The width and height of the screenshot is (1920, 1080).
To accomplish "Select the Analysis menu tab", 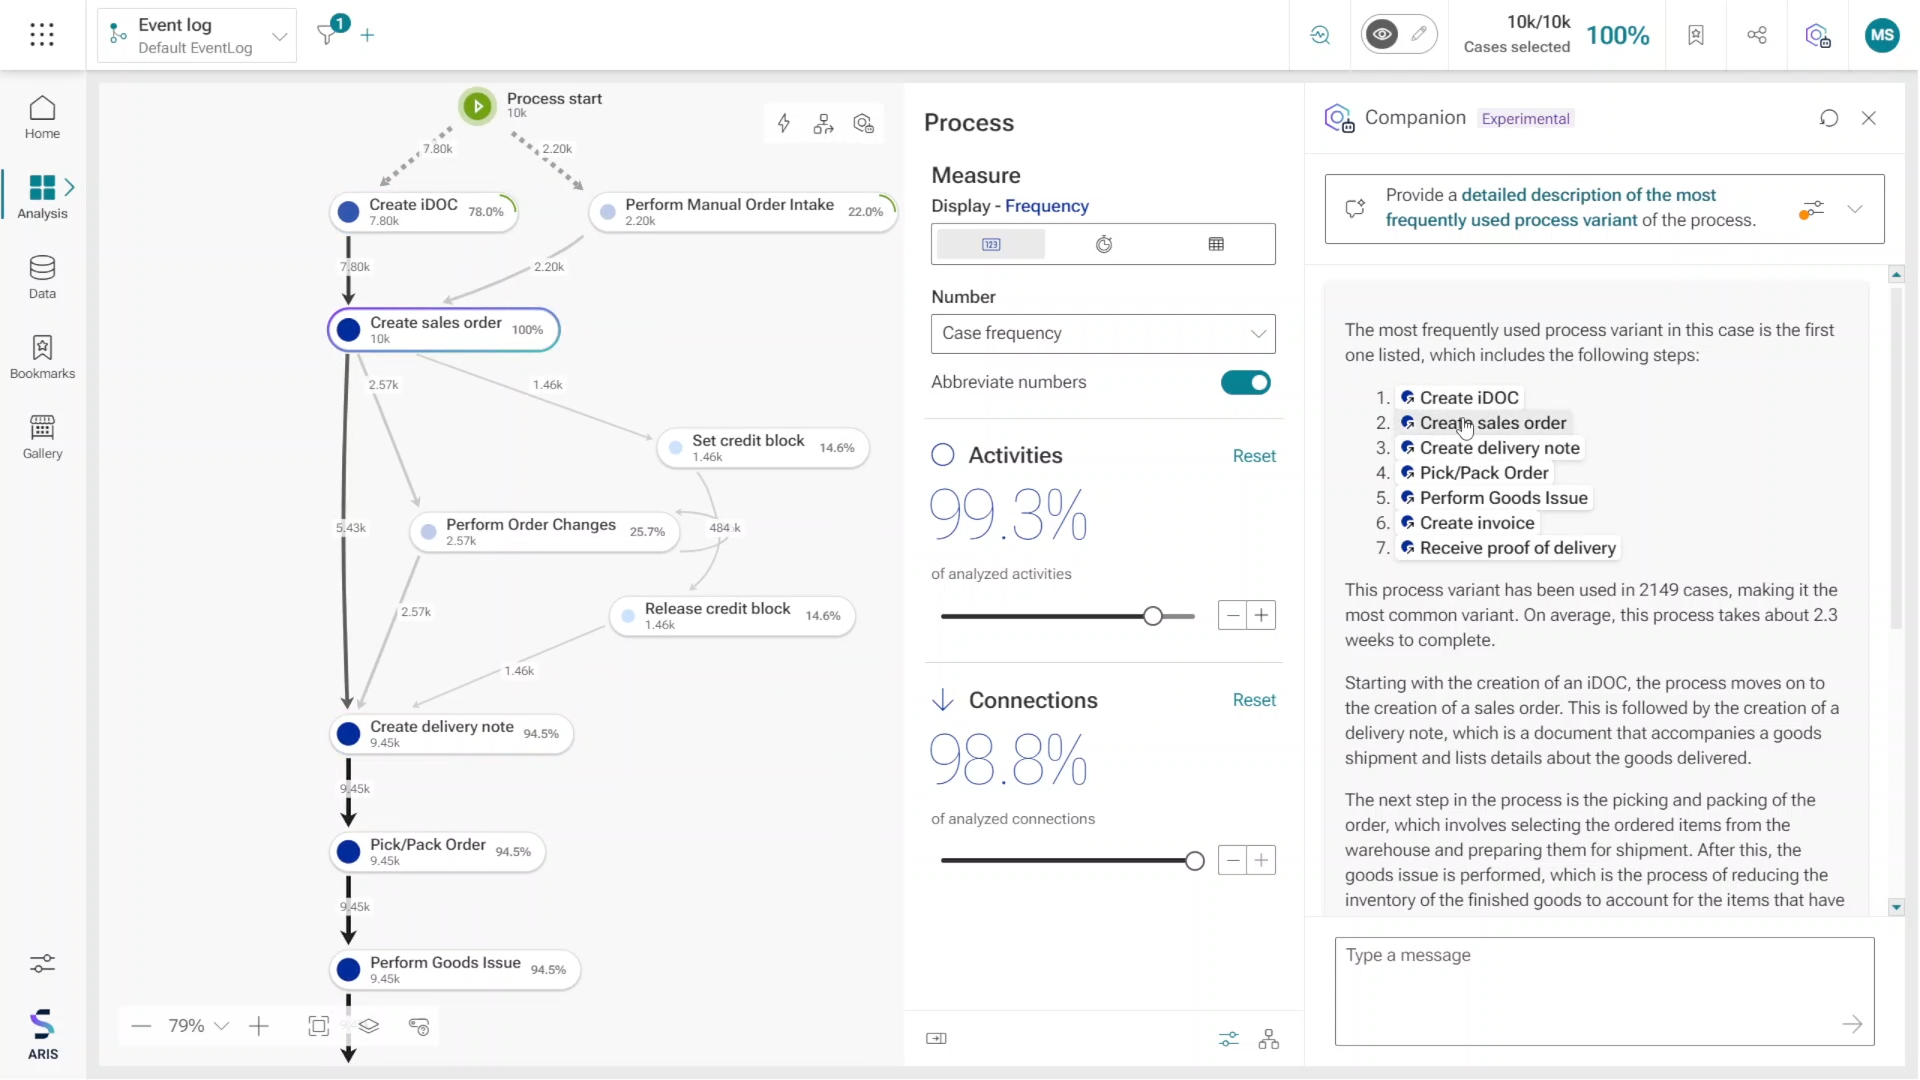I will [42, 196].
